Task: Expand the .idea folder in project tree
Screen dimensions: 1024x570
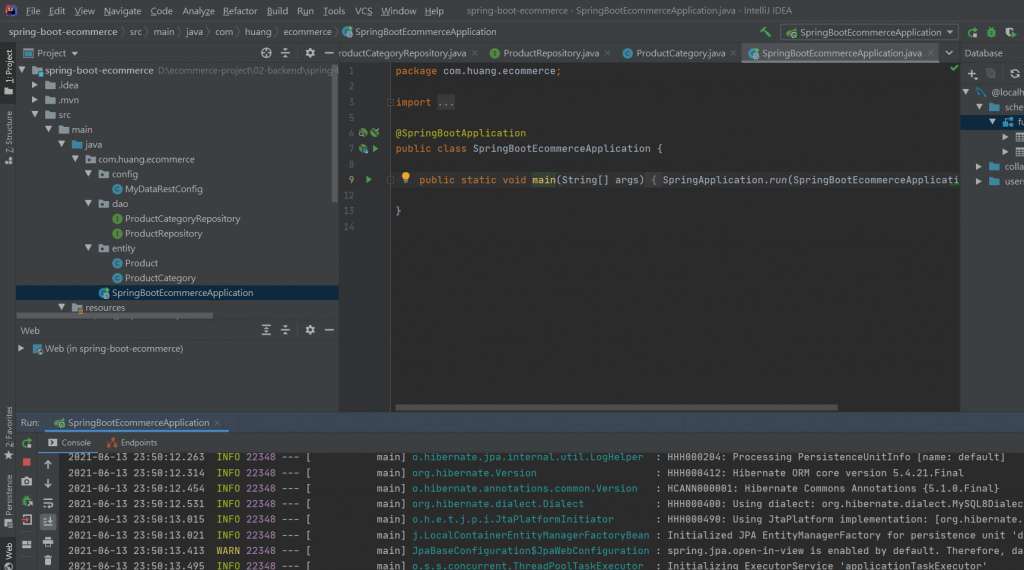Action: tap(36, 85)
